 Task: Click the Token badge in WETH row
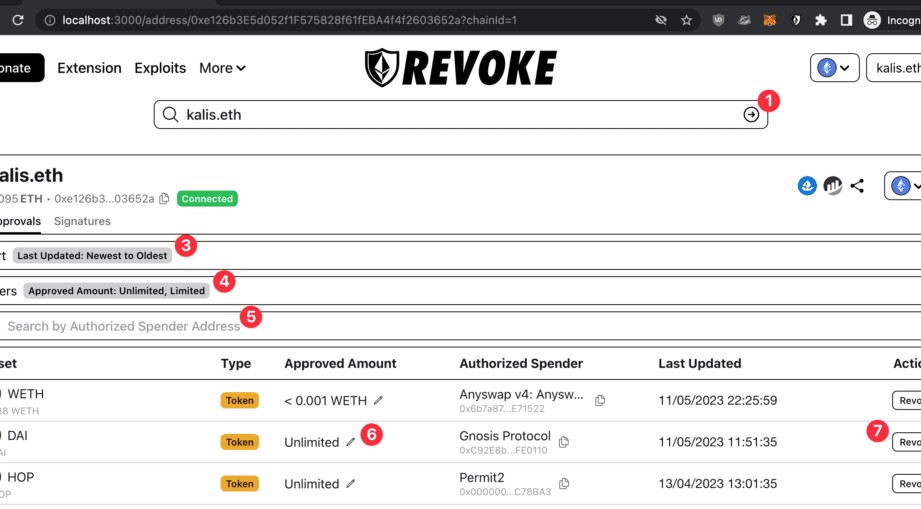pos(240,400)
